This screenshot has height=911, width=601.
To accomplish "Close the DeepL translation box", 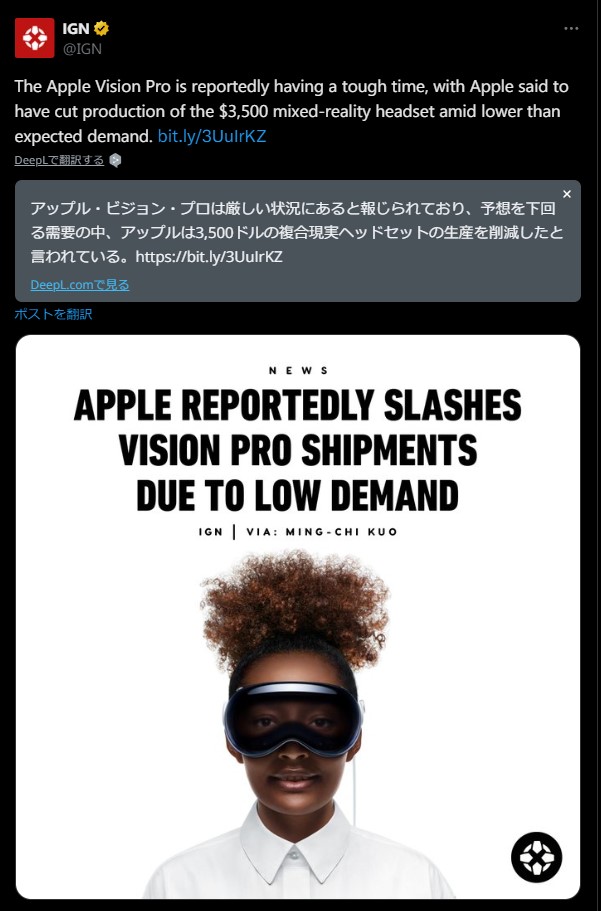I will (567, 194).
